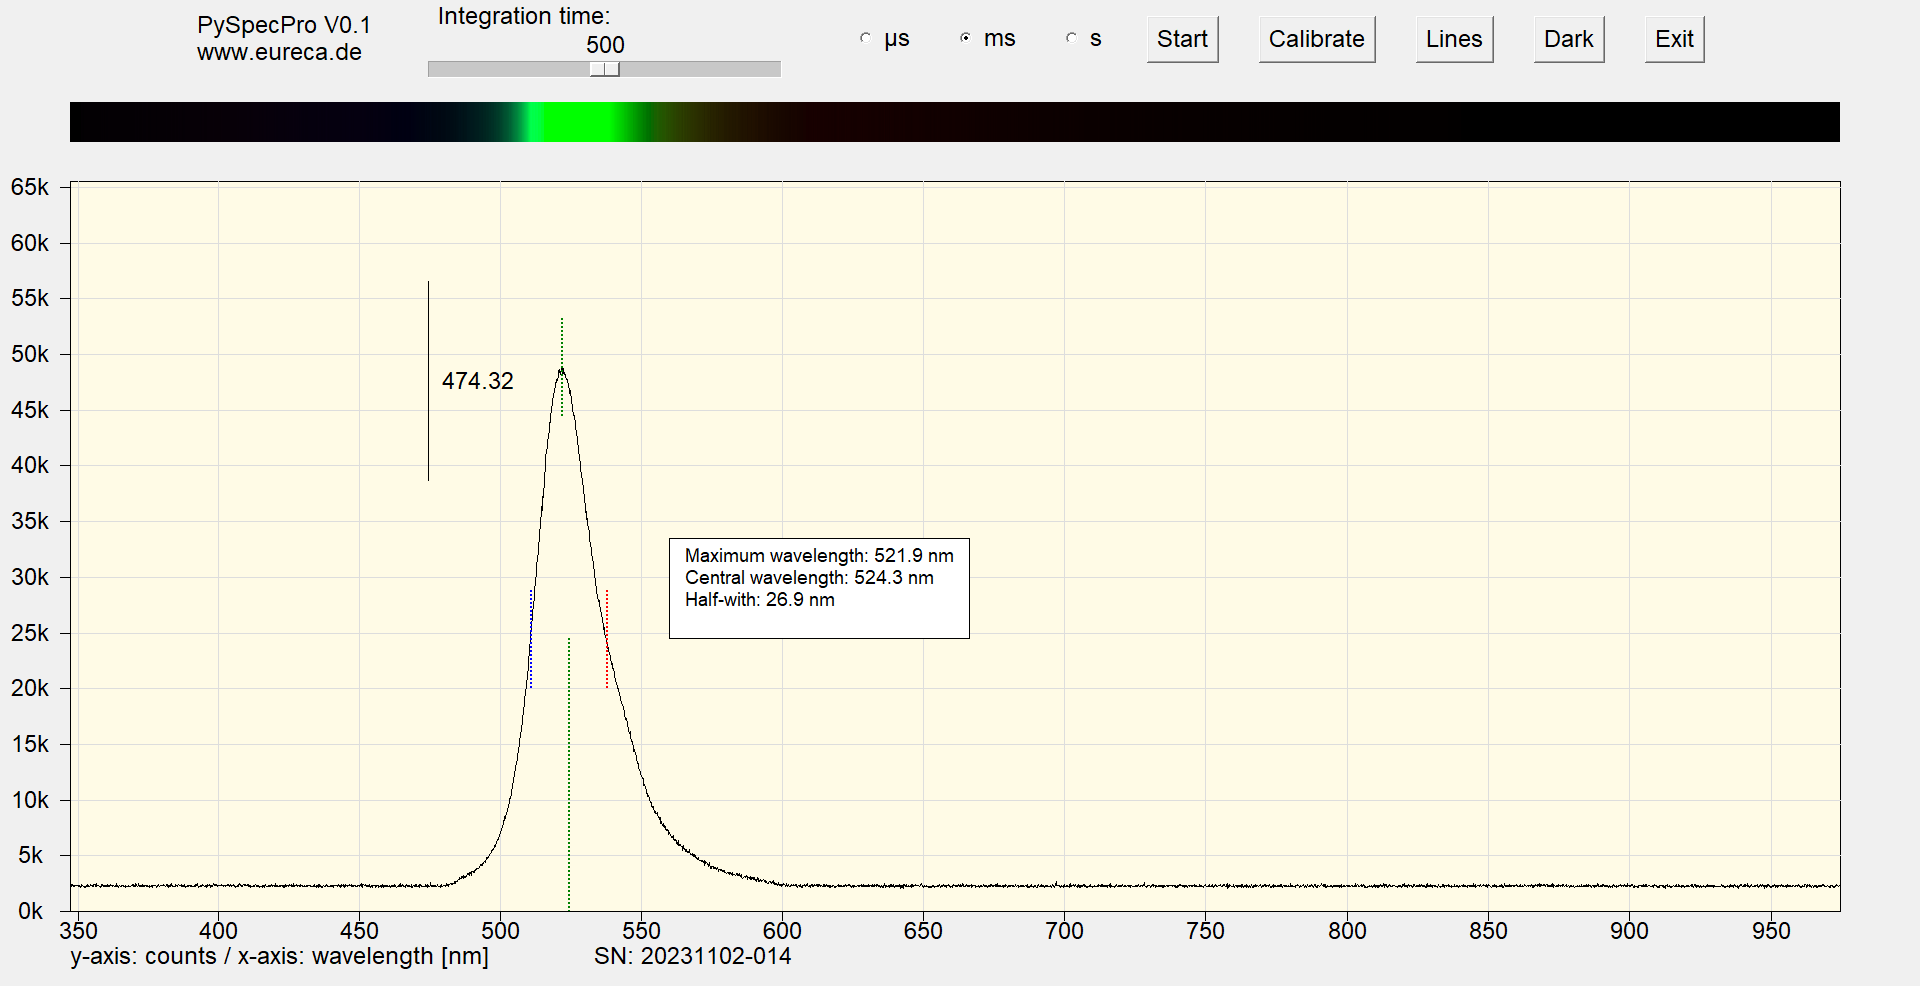Choose the s (seconds) radio button
1920x986 pixels.
coord(1071,38)
